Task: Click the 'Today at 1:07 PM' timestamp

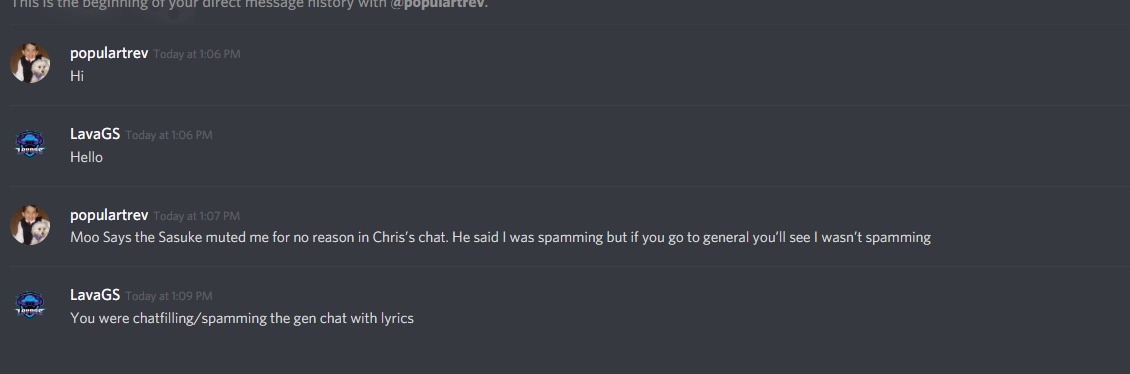Action: coord(197,215)
